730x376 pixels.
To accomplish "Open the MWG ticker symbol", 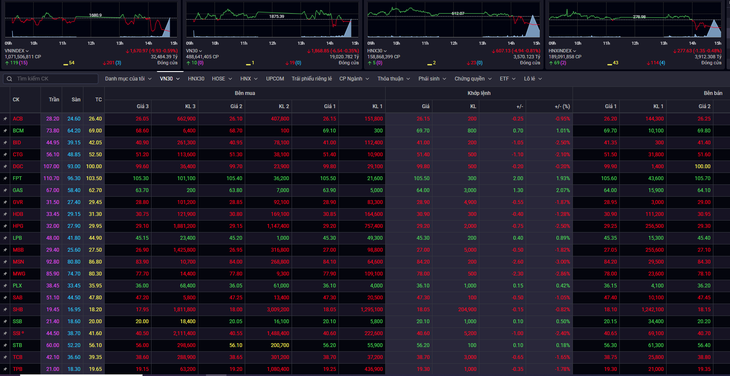I will (x=19, y=274).
